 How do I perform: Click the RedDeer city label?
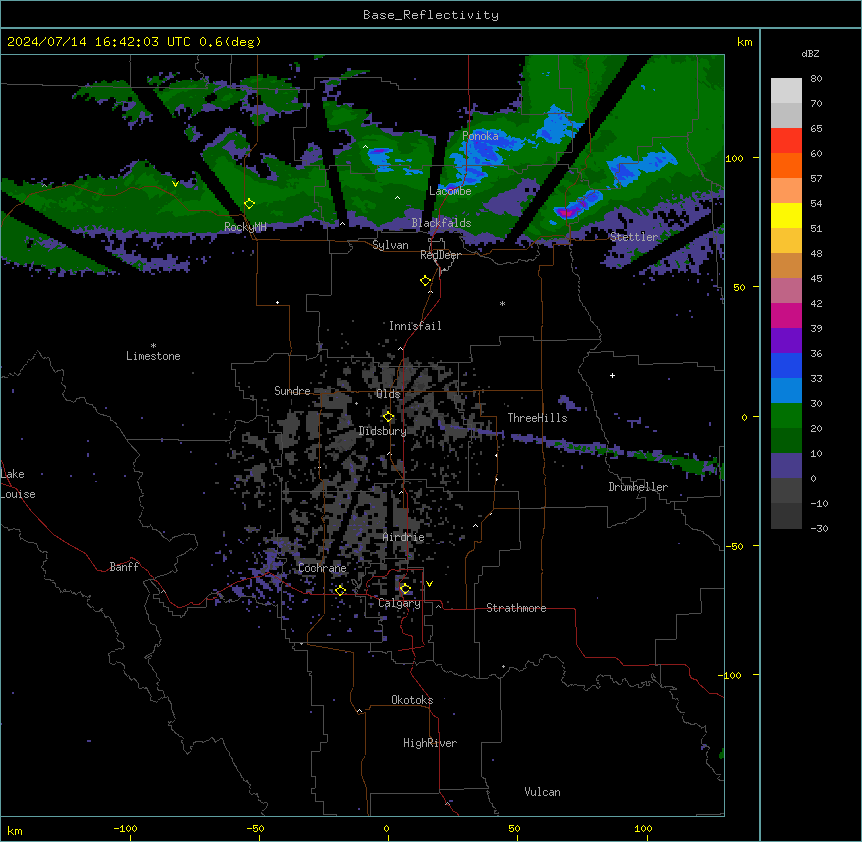(x=440, y=255)
